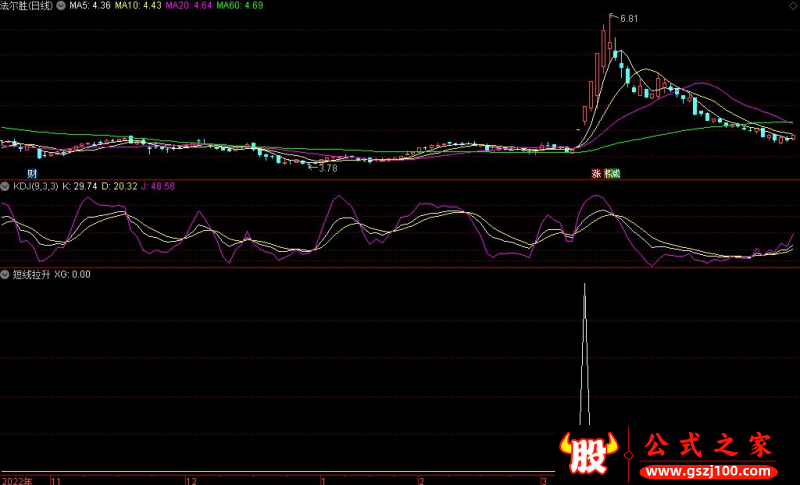Click the red 涨 event marker
800x485 pixels.
(x=596, y=174)
